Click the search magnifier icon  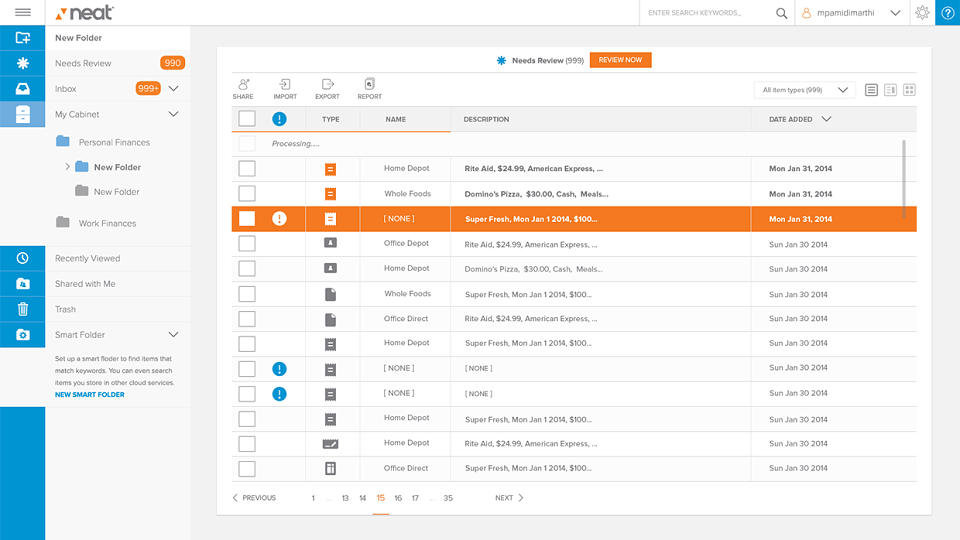[781, 13]
